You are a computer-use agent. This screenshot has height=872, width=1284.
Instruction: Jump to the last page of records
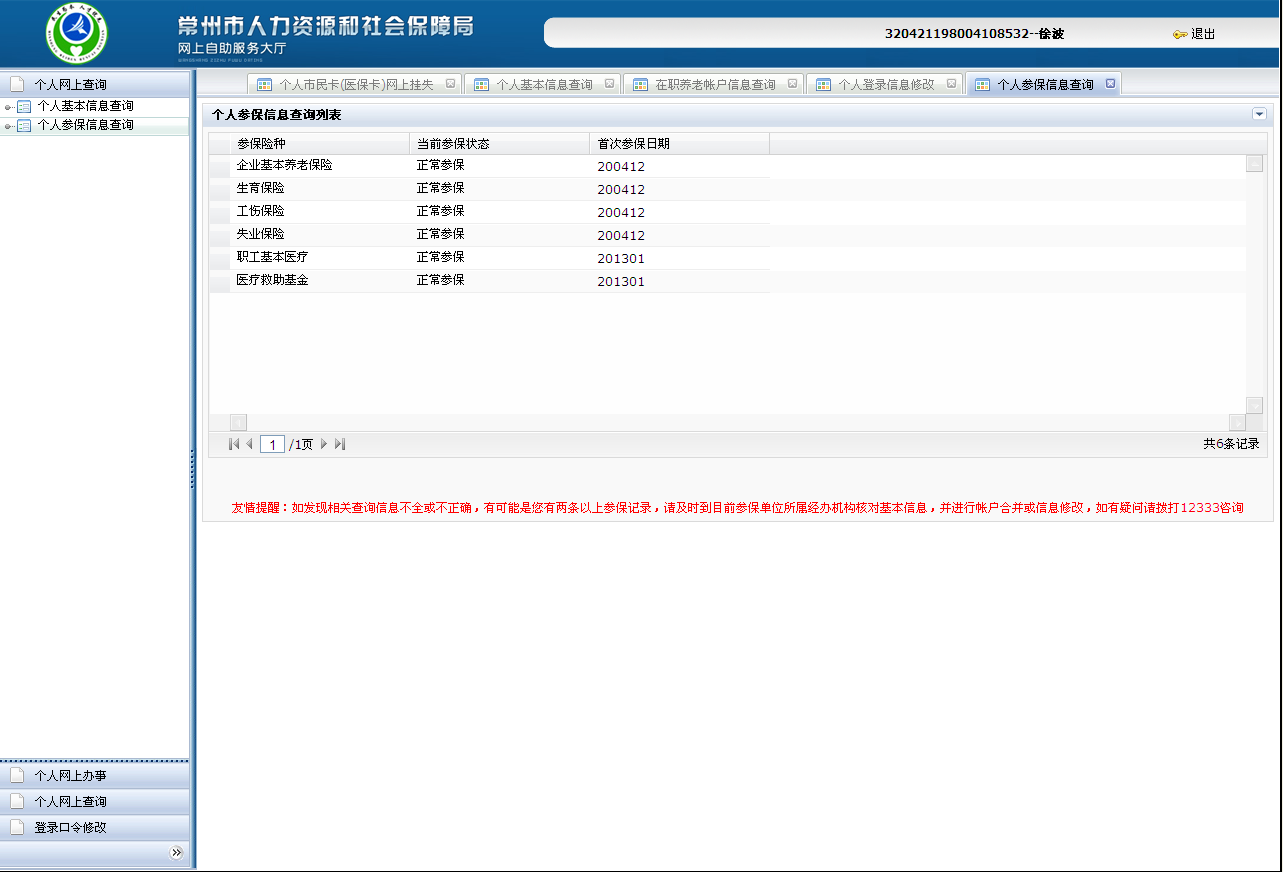pos(340,444)
